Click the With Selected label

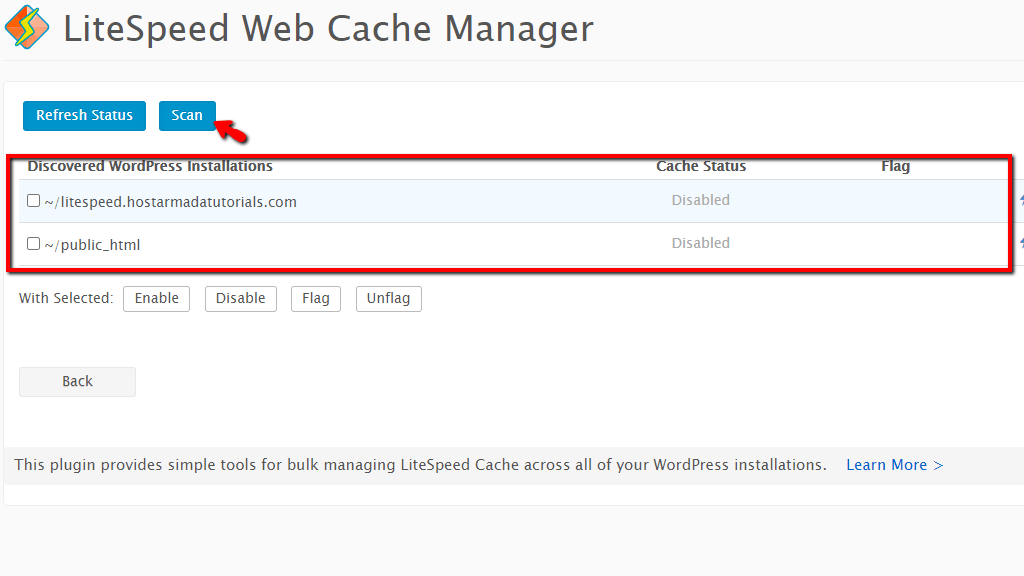(x=66, y=298)
